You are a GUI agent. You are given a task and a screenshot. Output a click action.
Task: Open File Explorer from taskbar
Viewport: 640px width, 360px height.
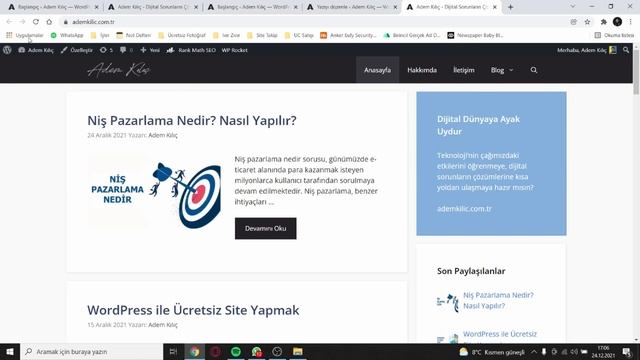click(x=298, y=351)
